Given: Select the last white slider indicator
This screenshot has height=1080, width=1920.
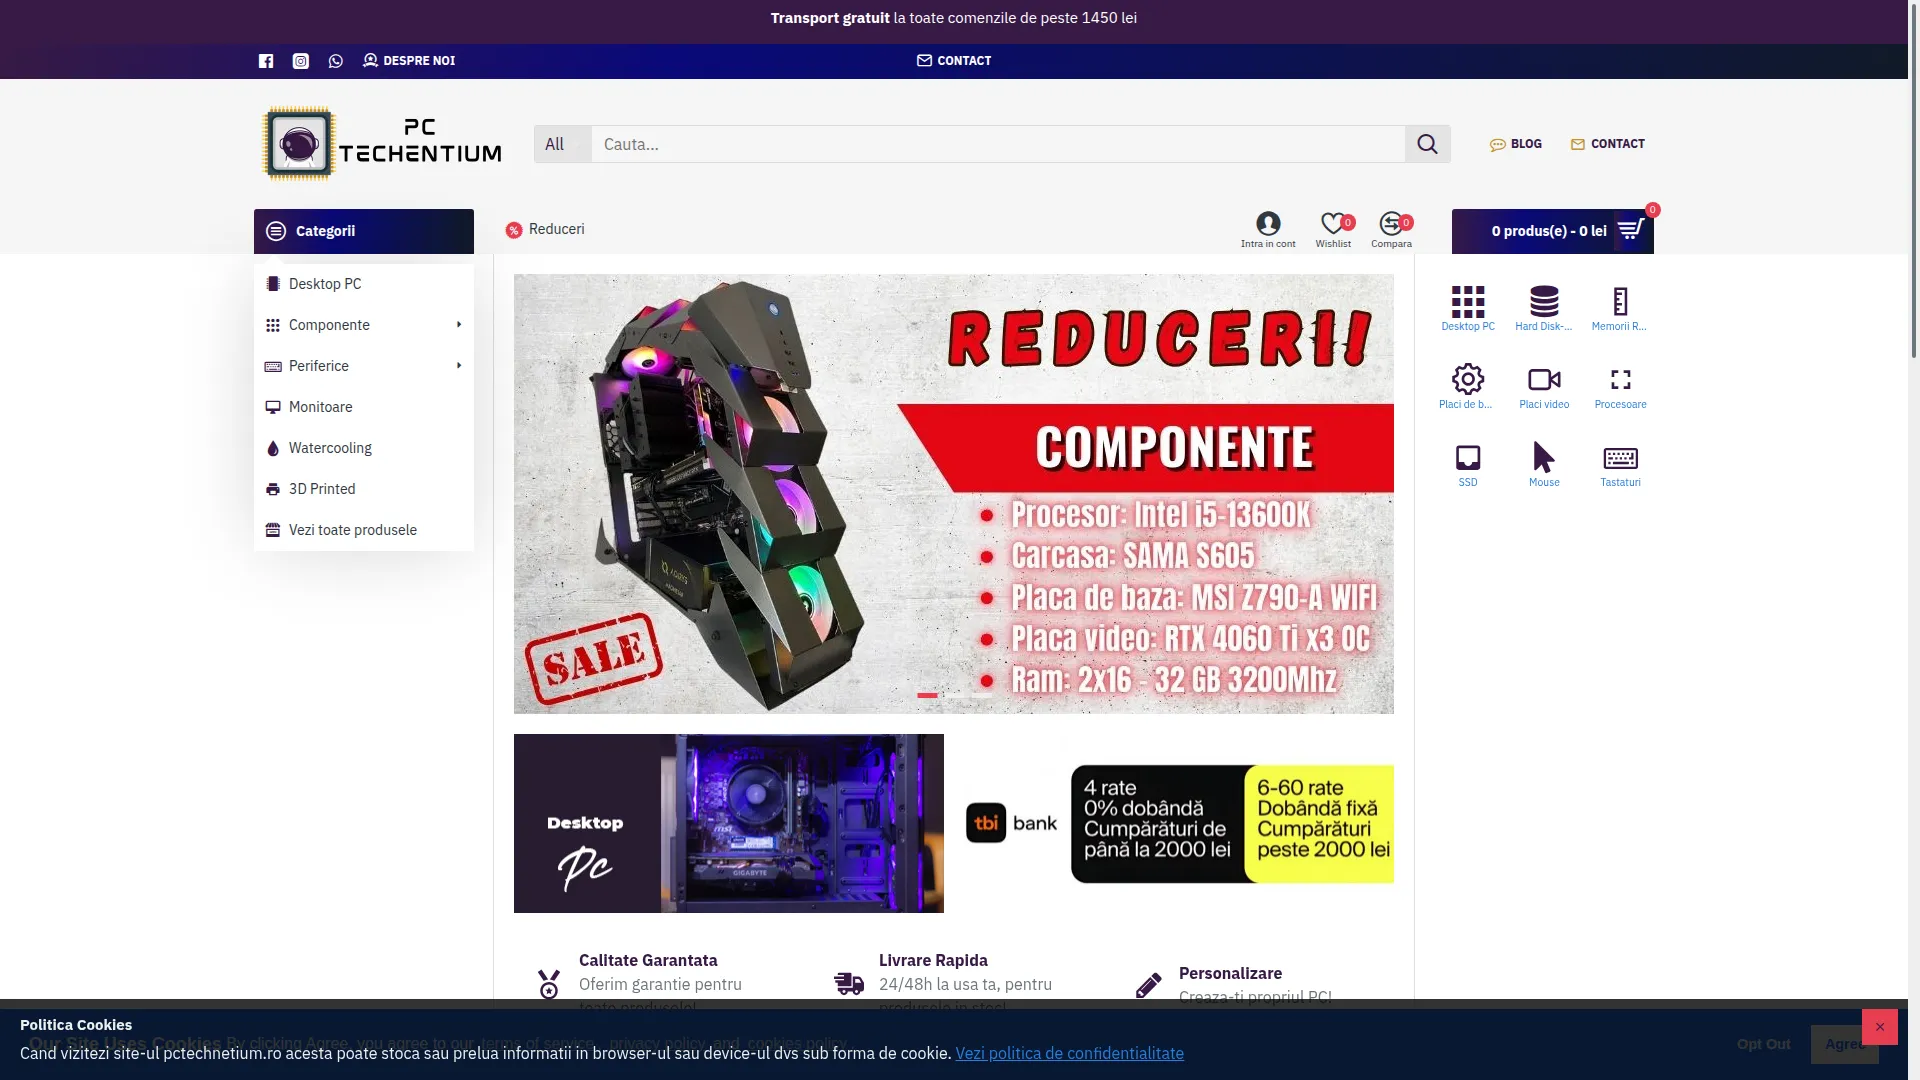Looking at the screenshot, I should coord(984,695).
